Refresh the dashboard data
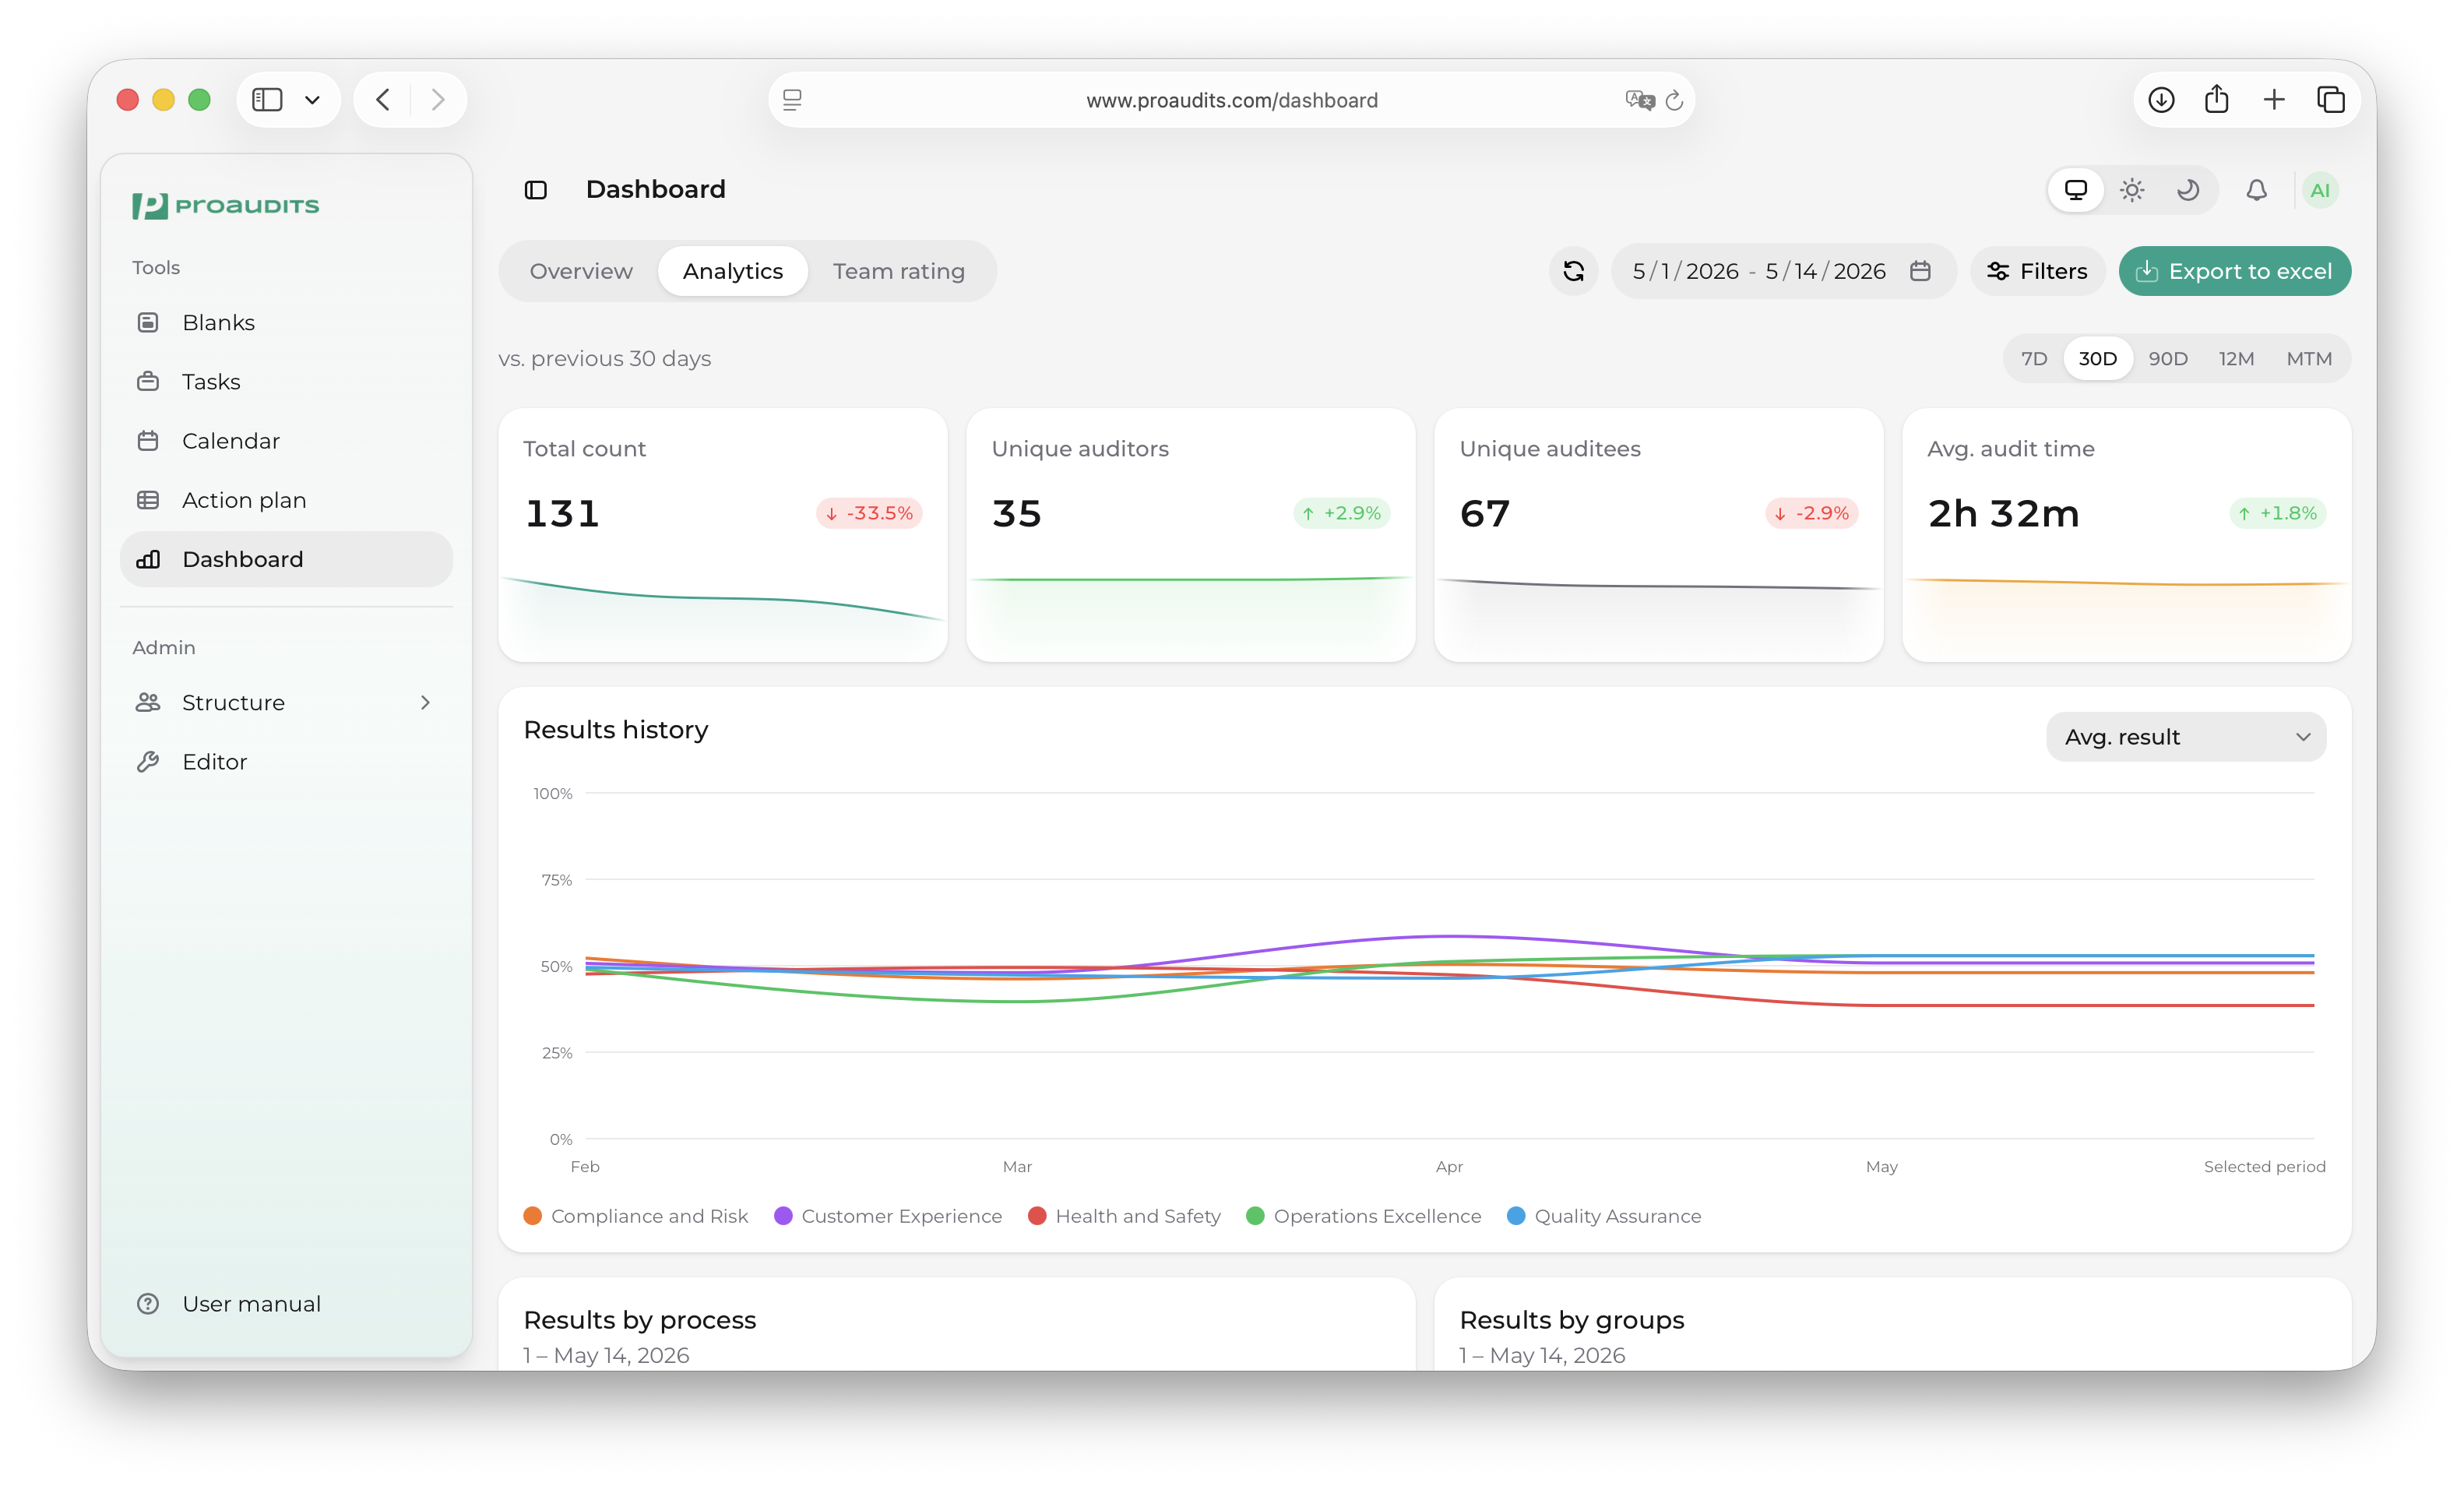The width and height of the screenshot is (2464, 1486). (1573, 271)
